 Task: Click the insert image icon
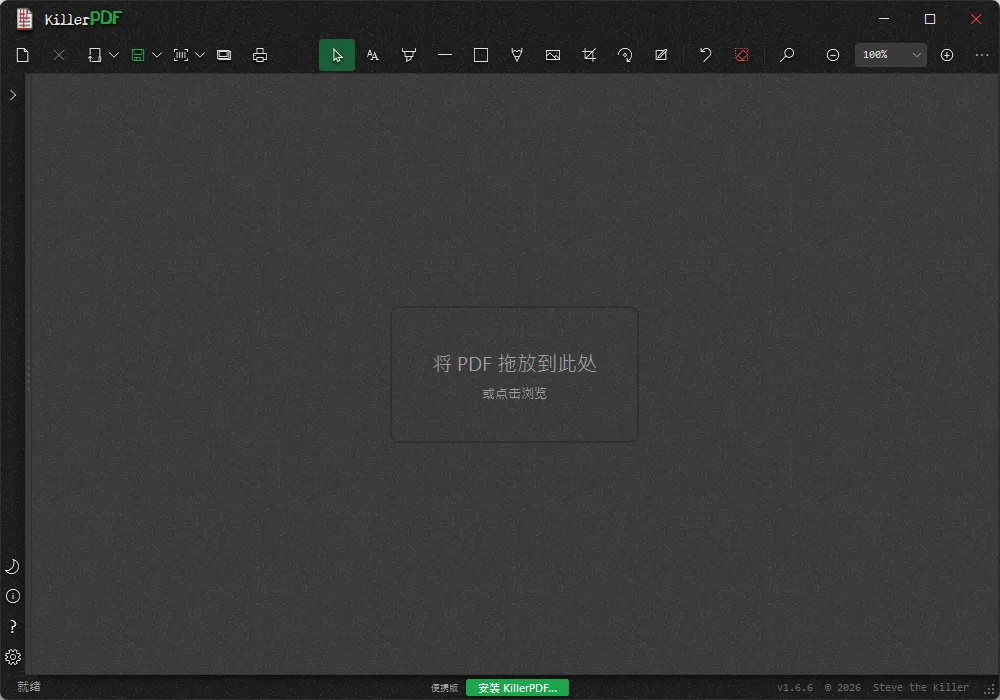click(x=553, y=55)
